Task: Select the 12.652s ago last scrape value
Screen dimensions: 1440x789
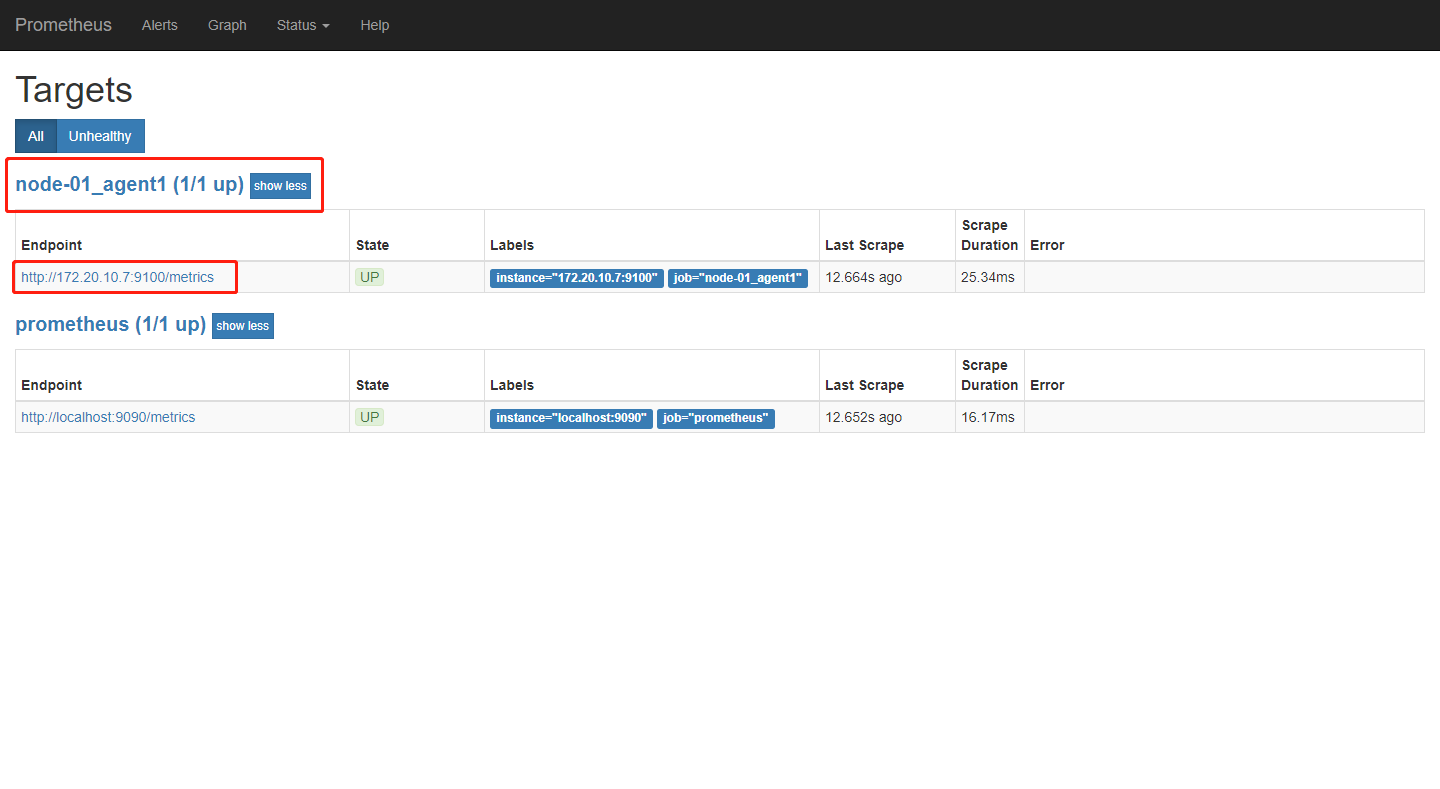Action: pos(864,417)
